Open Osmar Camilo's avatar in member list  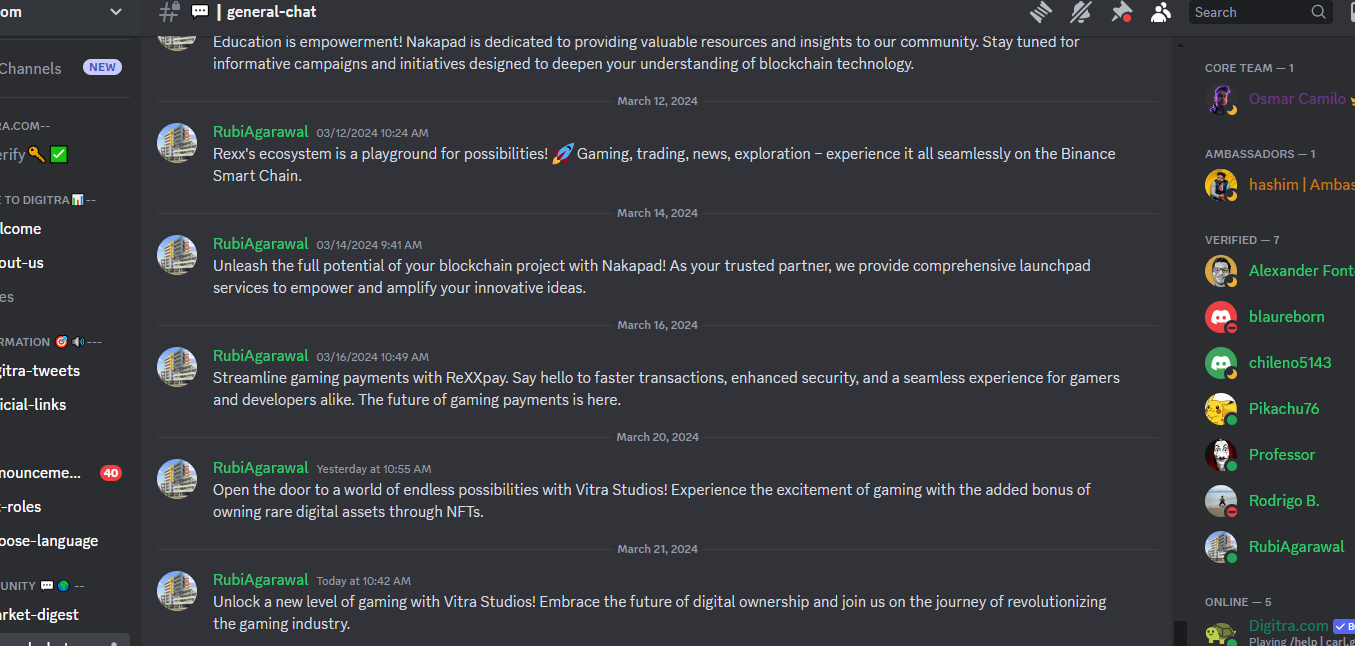[x=1221, y=99]
